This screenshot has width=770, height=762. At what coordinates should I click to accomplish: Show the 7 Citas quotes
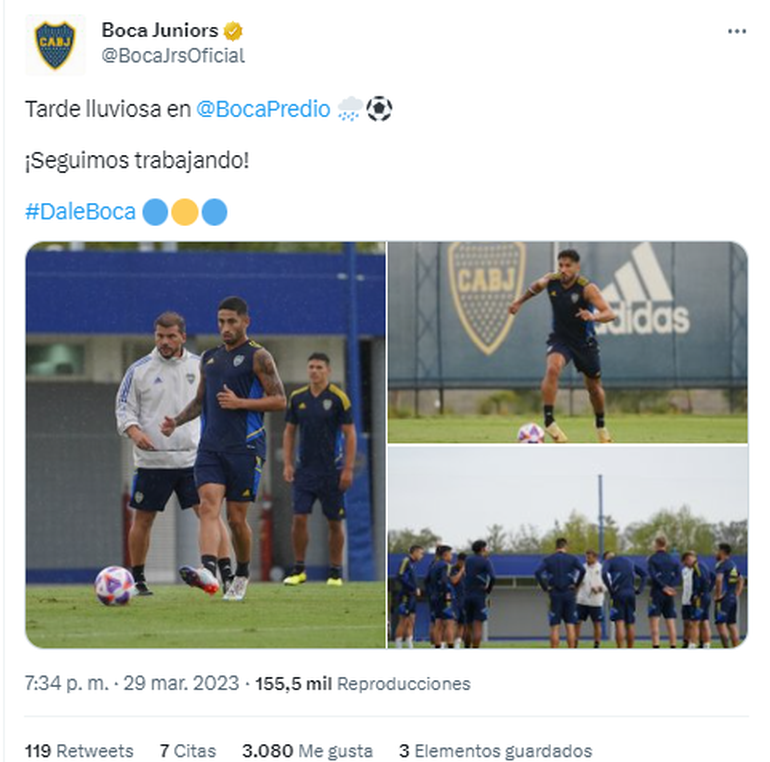point(188,751)
